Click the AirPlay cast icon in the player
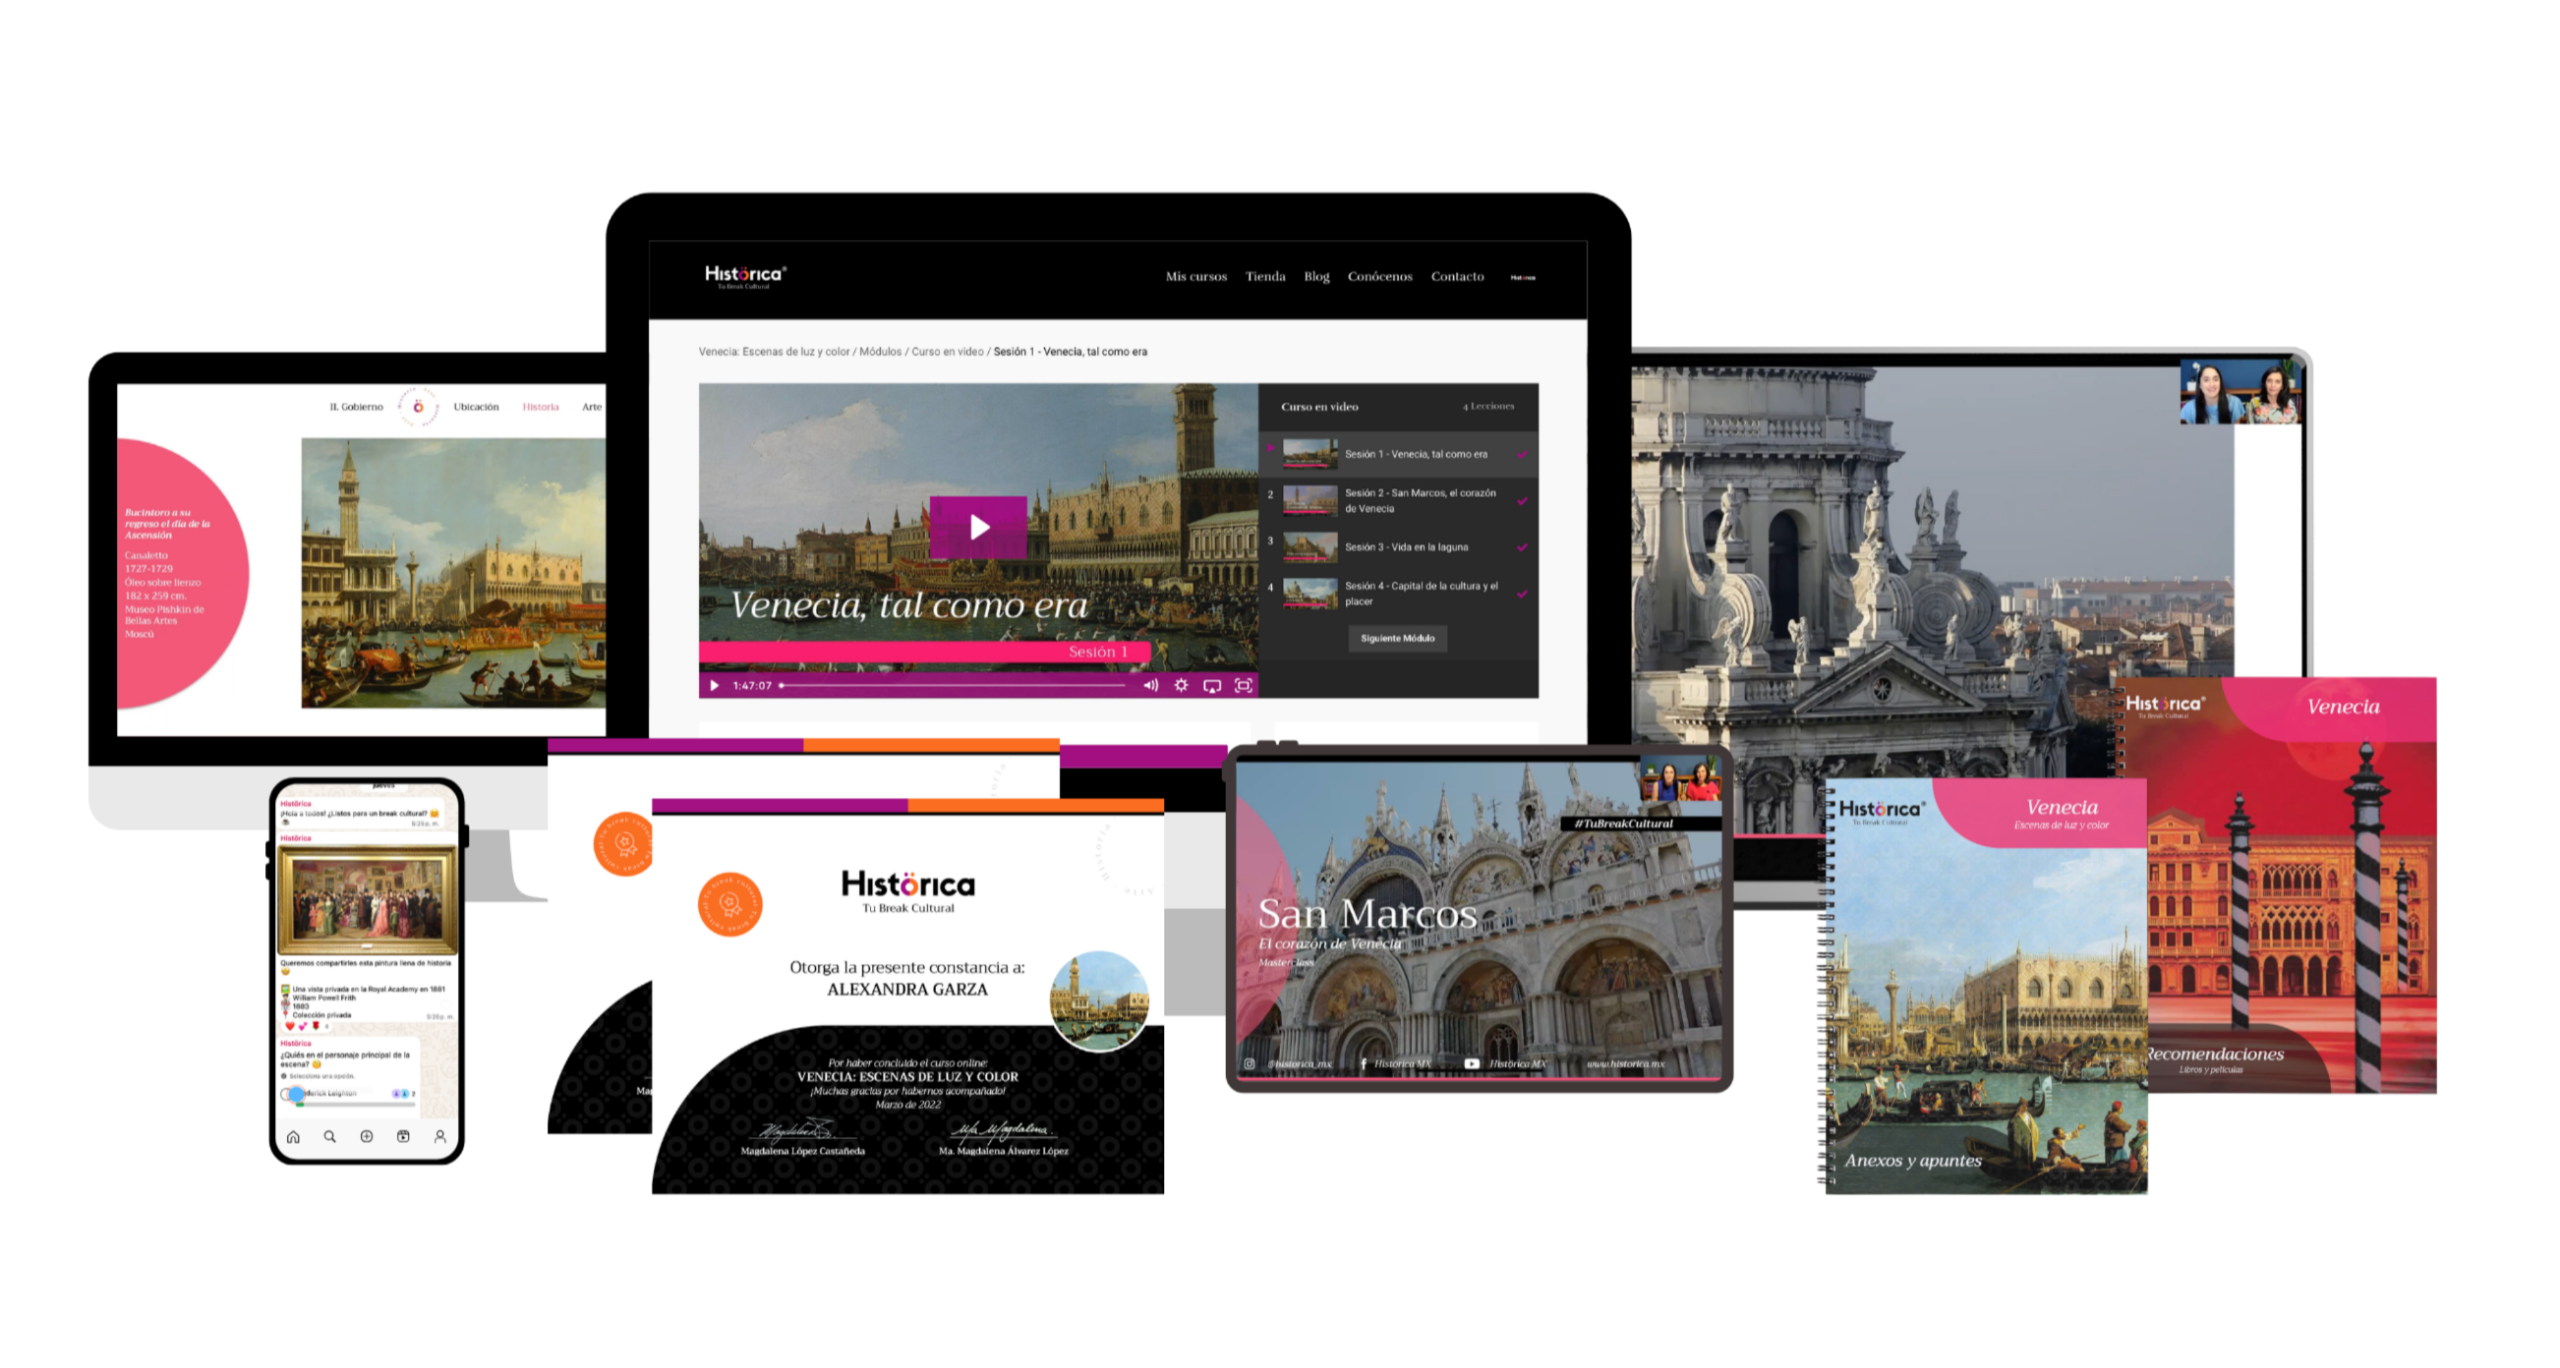 [1212, 686]
